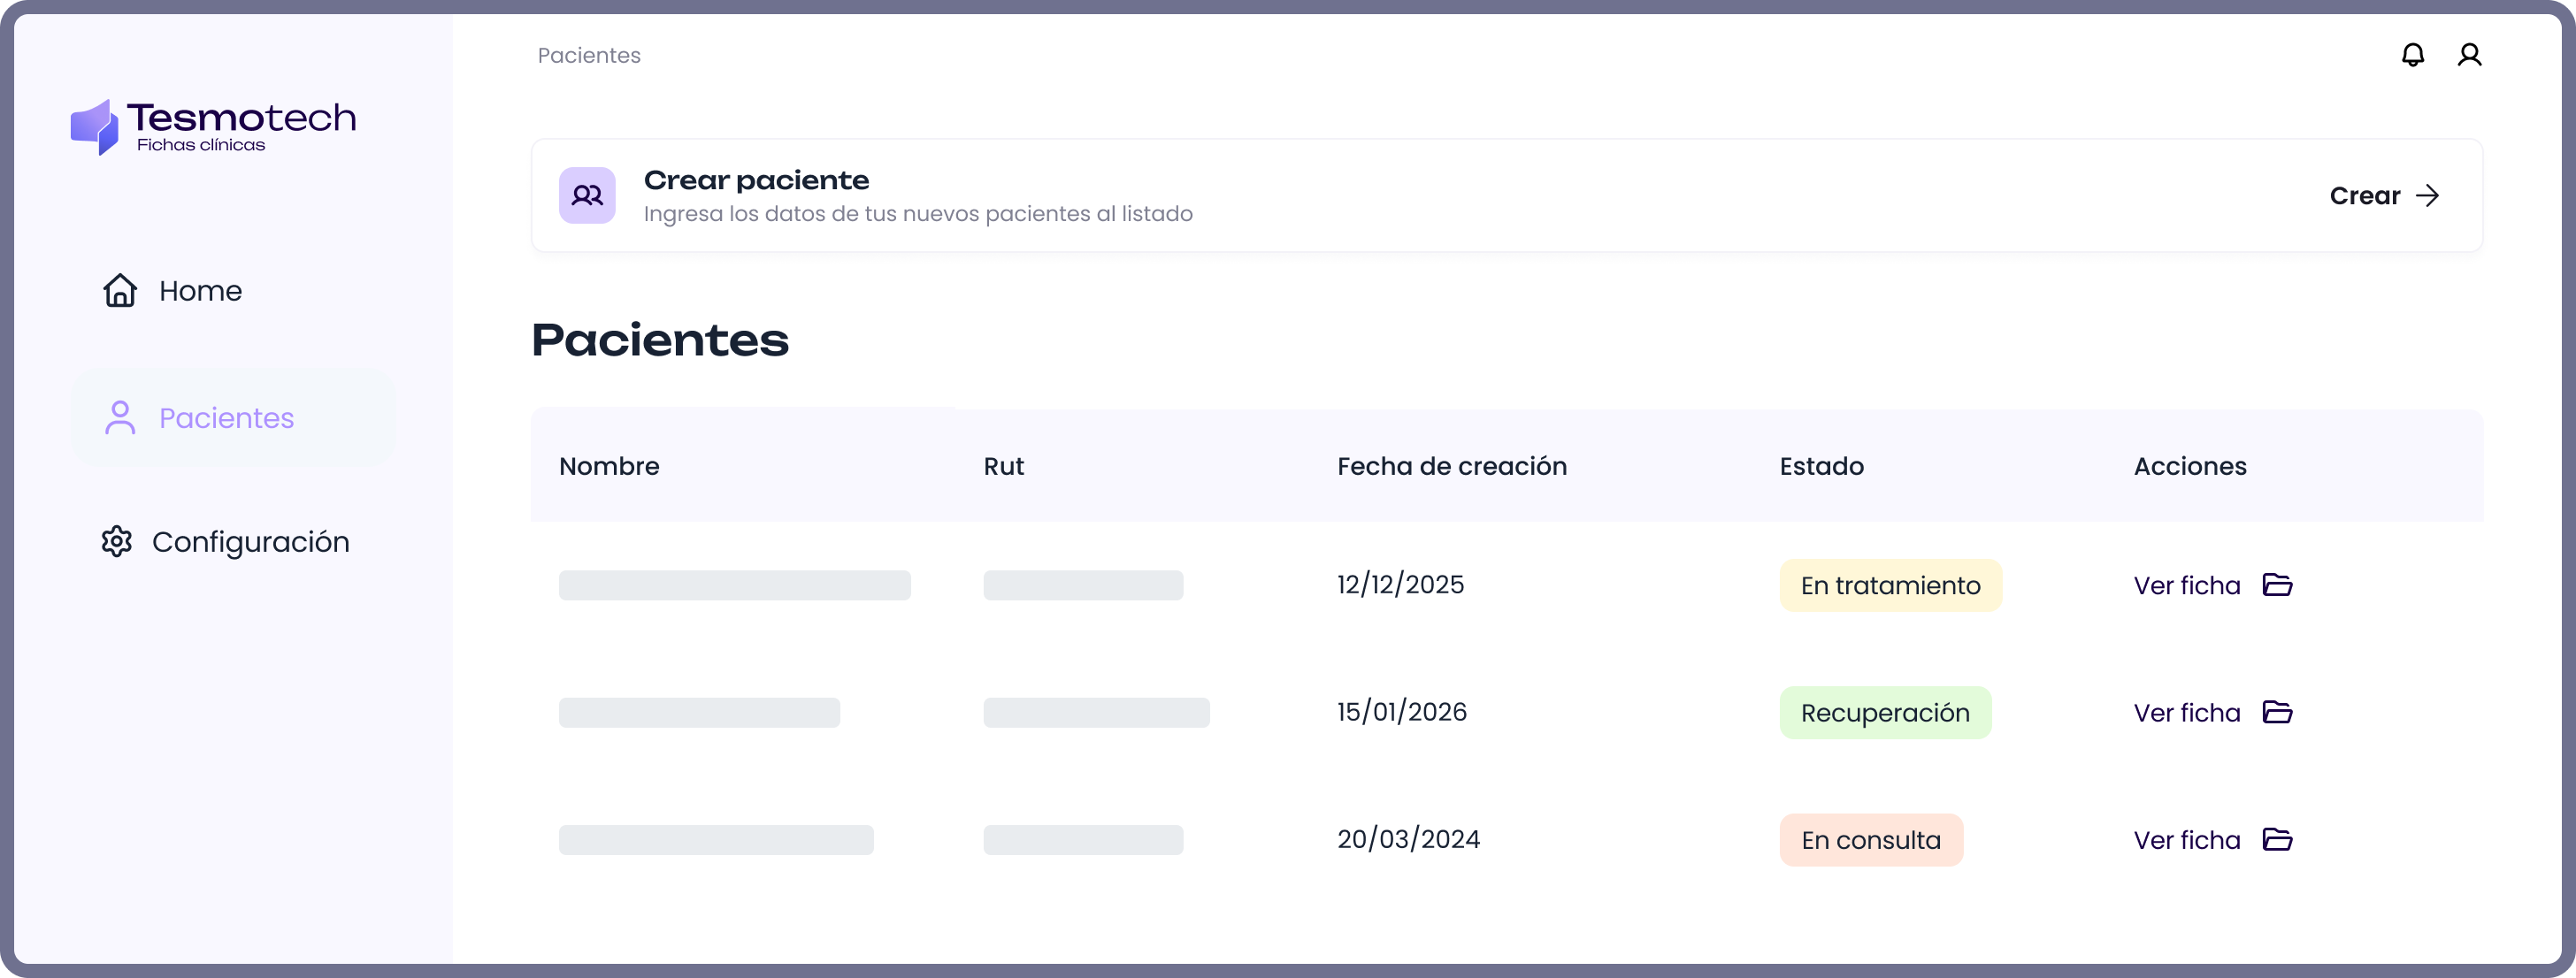Screen dimensions: 2576x978
Task: Open Ver ficha for Recuperación patient
Action: tap(2187, 713)
